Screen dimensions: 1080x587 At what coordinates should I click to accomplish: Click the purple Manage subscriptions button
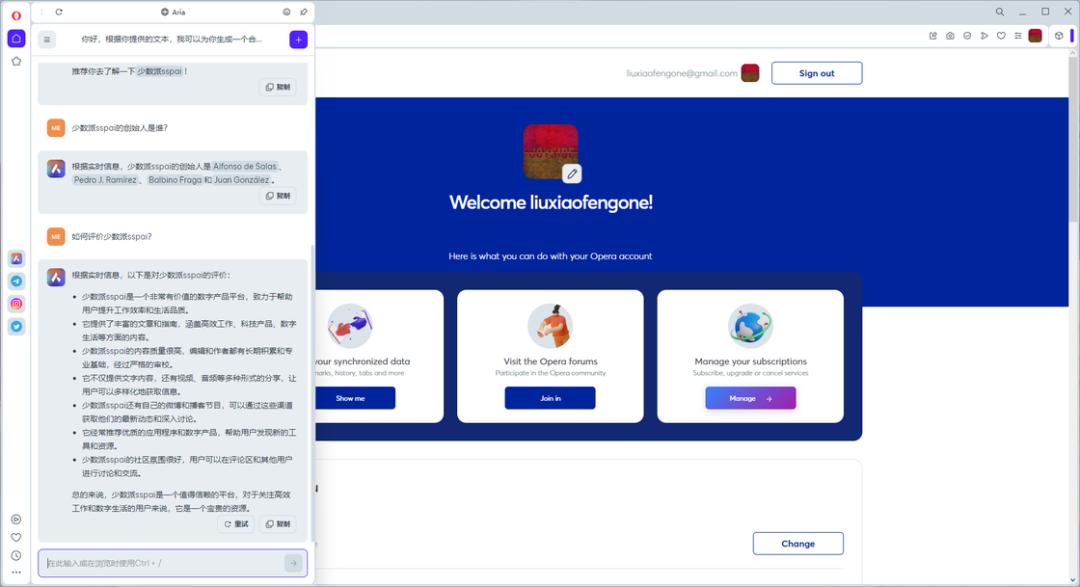(750, 398)
